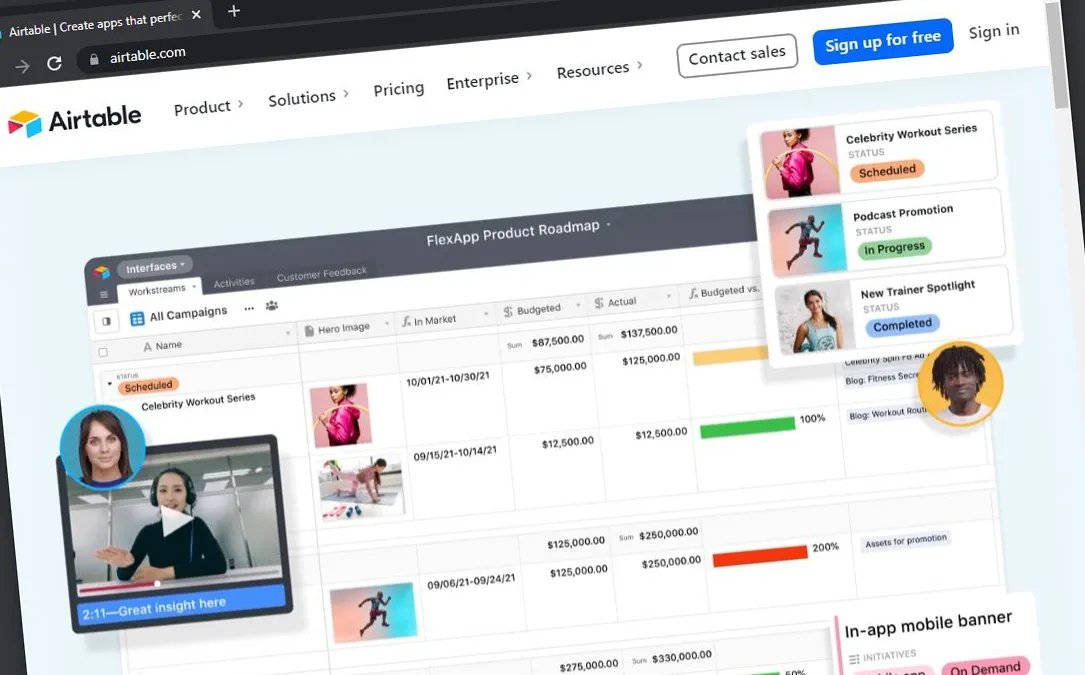Click the 10/01/21-10/30/21 date cell
This screenshot has width=1085, height=675.
(448, 379)
